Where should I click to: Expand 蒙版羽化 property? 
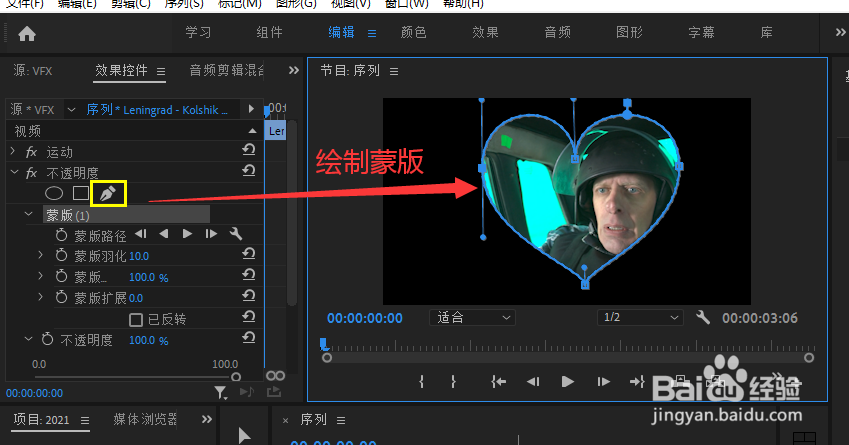coord(40,254)
